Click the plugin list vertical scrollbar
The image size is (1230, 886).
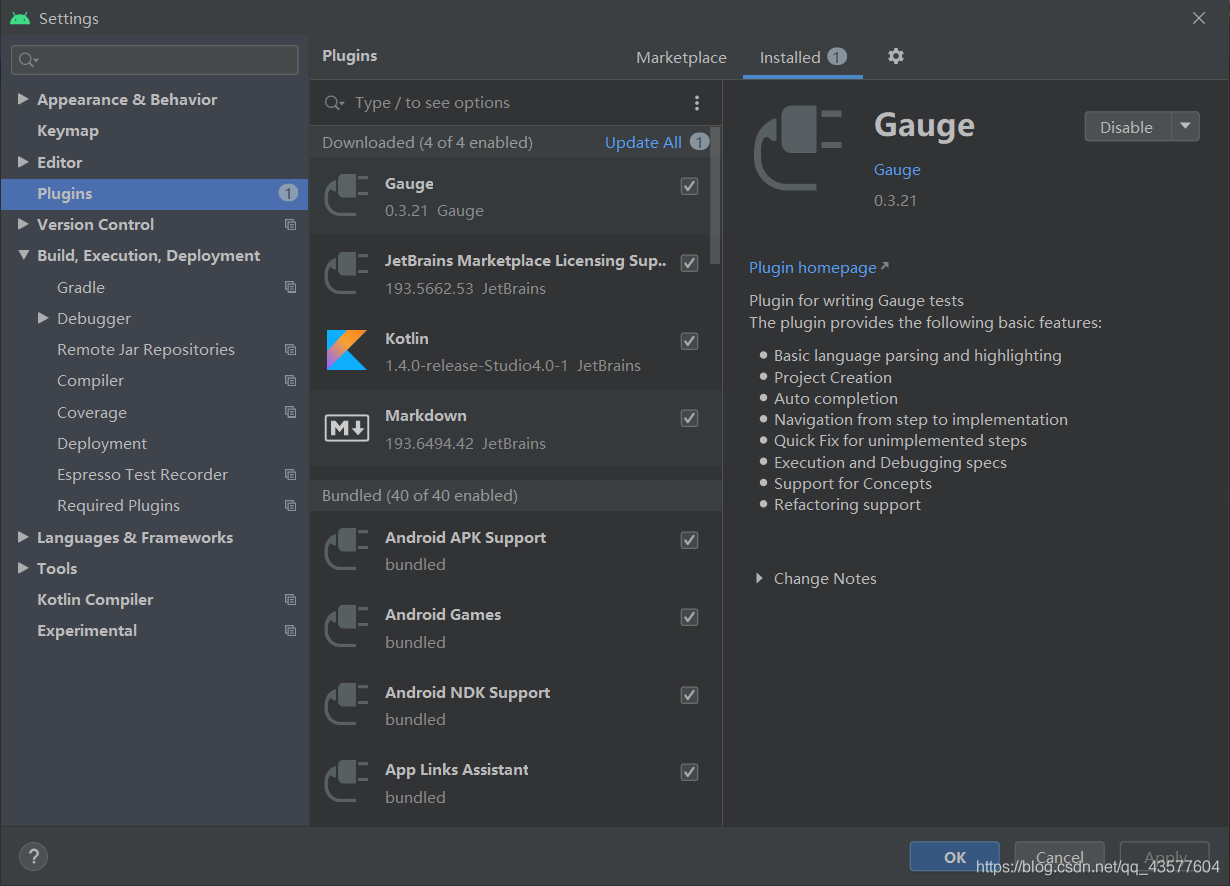point(715,195)
